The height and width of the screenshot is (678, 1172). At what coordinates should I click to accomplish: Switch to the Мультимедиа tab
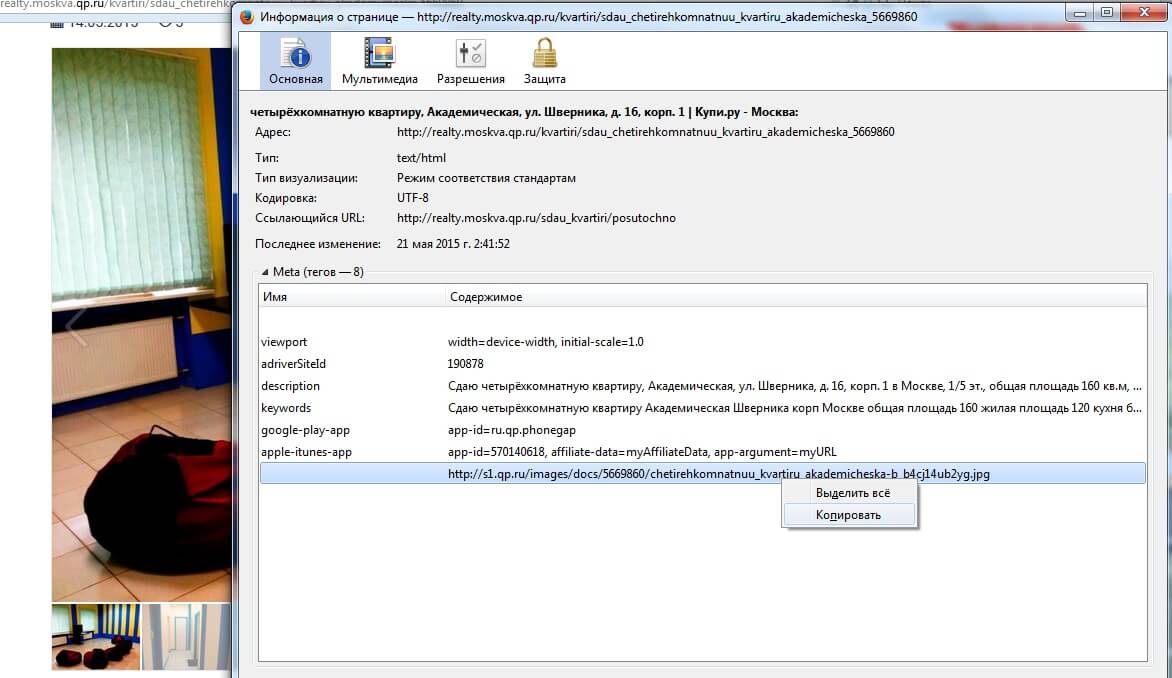[380, 61]
